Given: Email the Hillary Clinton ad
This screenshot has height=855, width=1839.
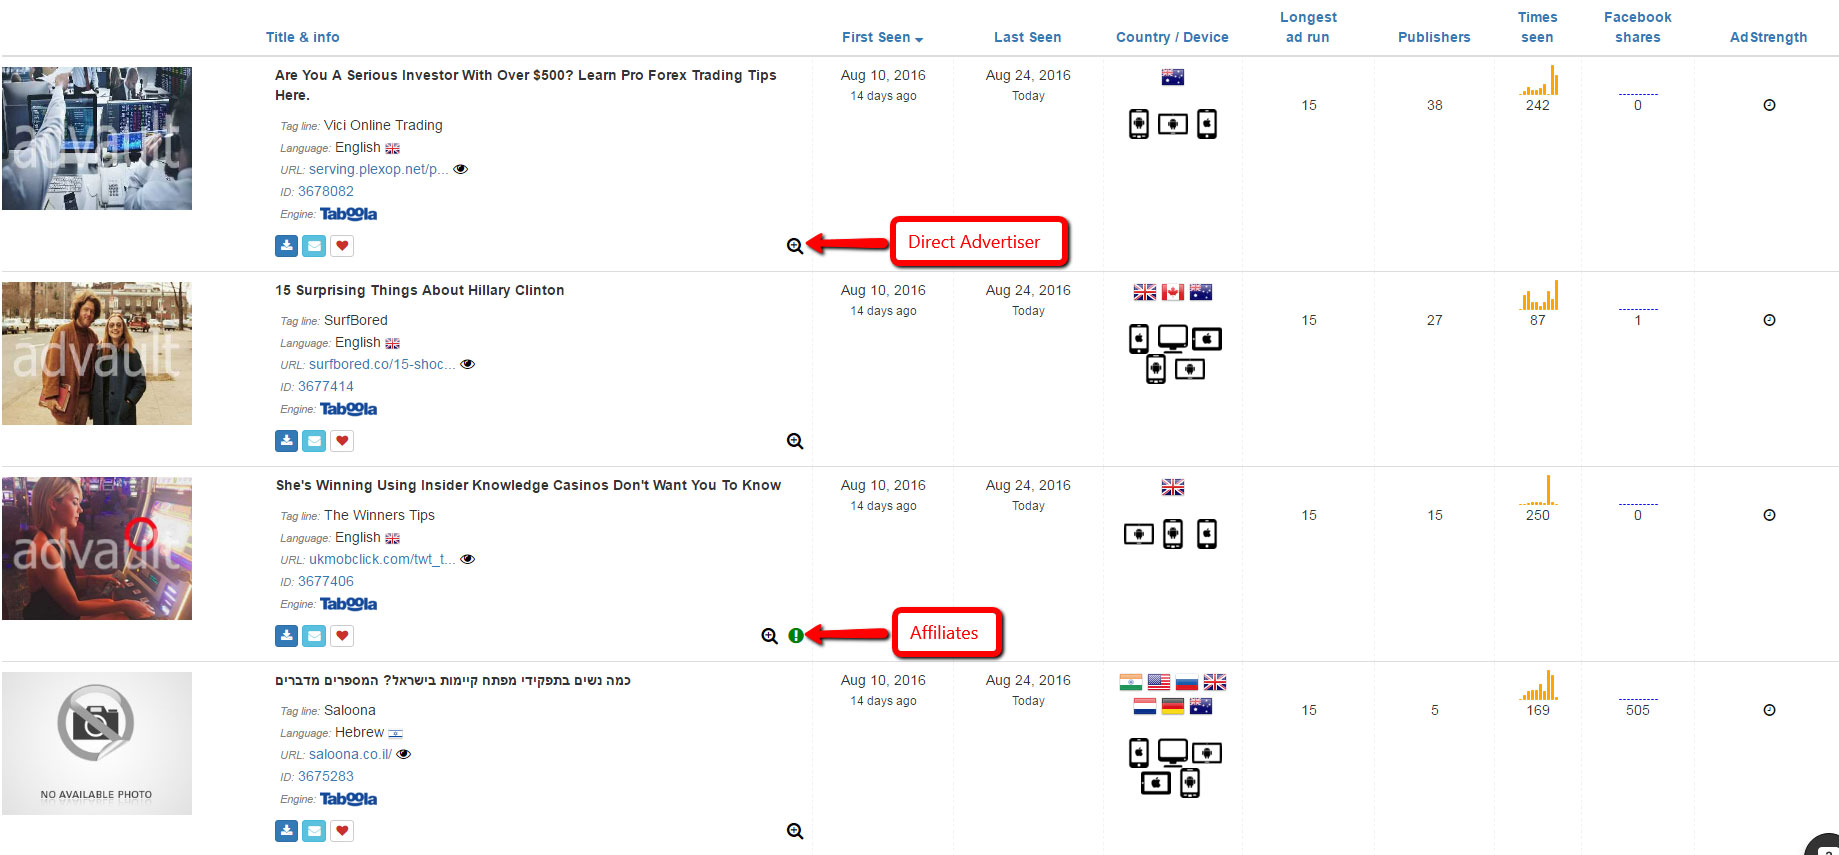Looking at the screenshot, I should 314,441.
